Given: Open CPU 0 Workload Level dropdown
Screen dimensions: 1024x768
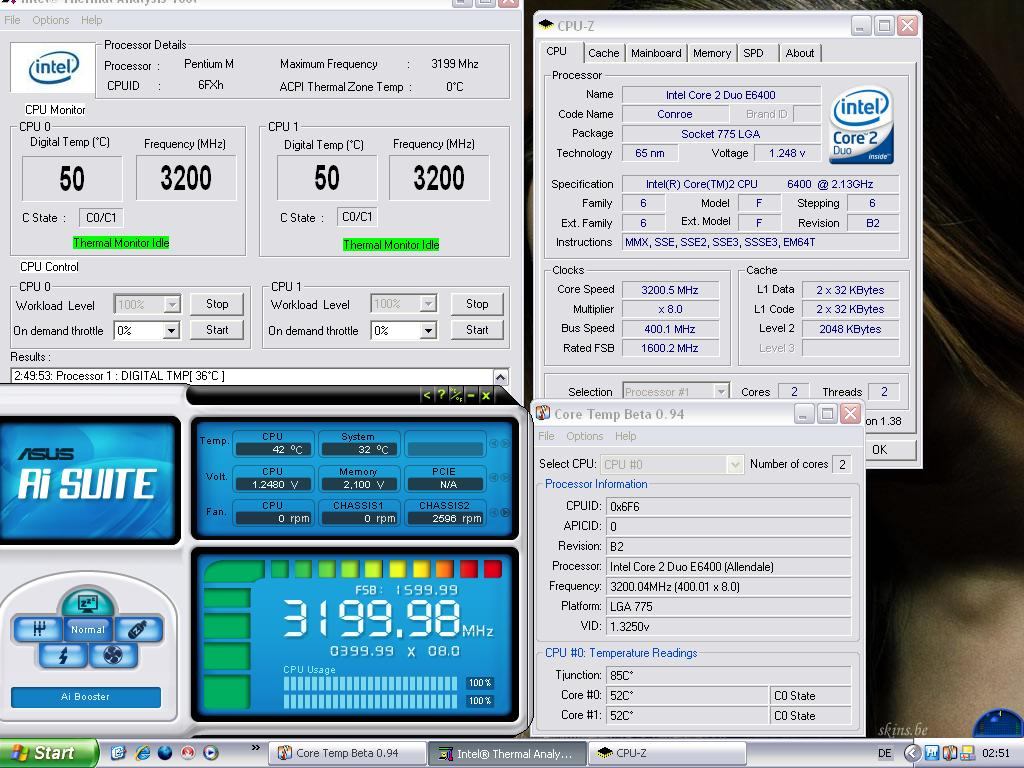Looking at the screenshot, I should pyautogui.click(x=172, y=304).
